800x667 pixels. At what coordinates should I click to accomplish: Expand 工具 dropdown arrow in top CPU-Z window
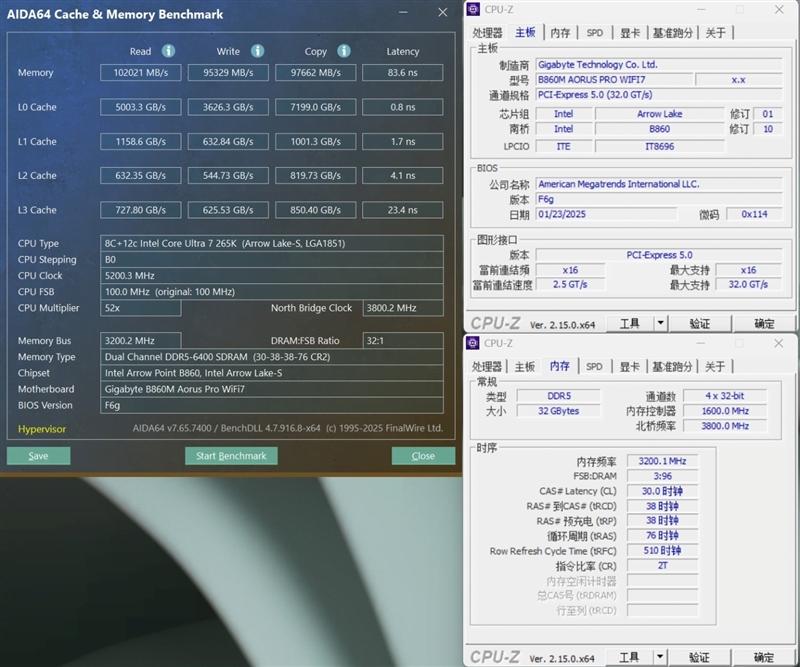661,324
